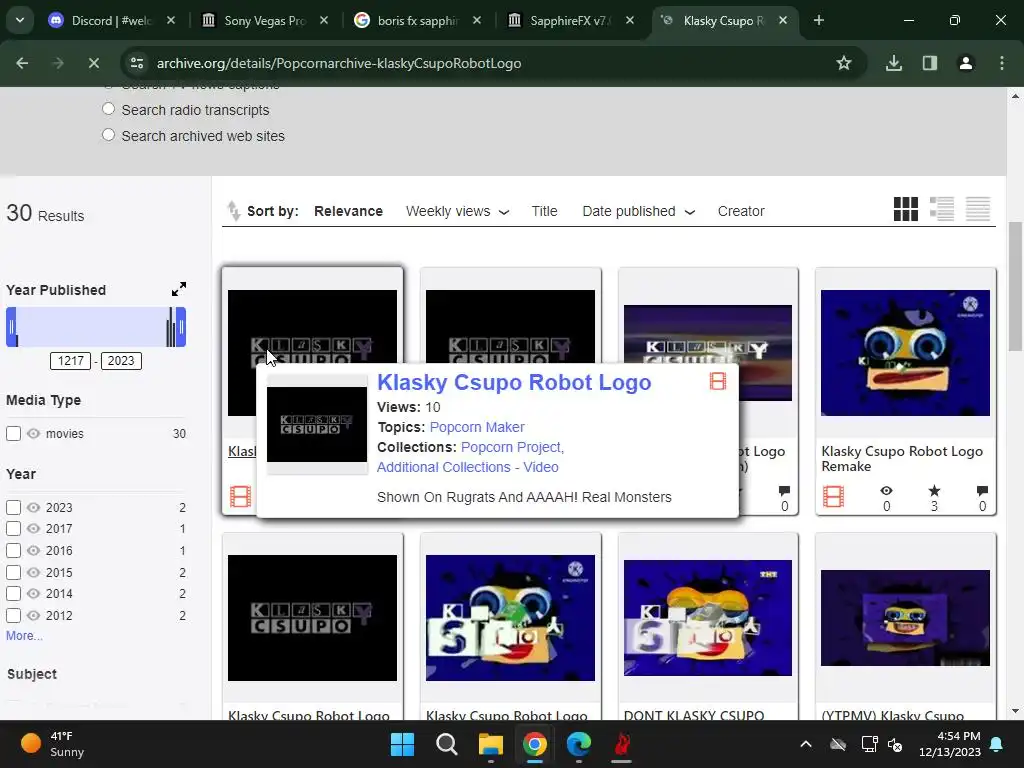Screen dimensions: 1024x768
Task: Edit the start year 1217 field
Action: 71,360
